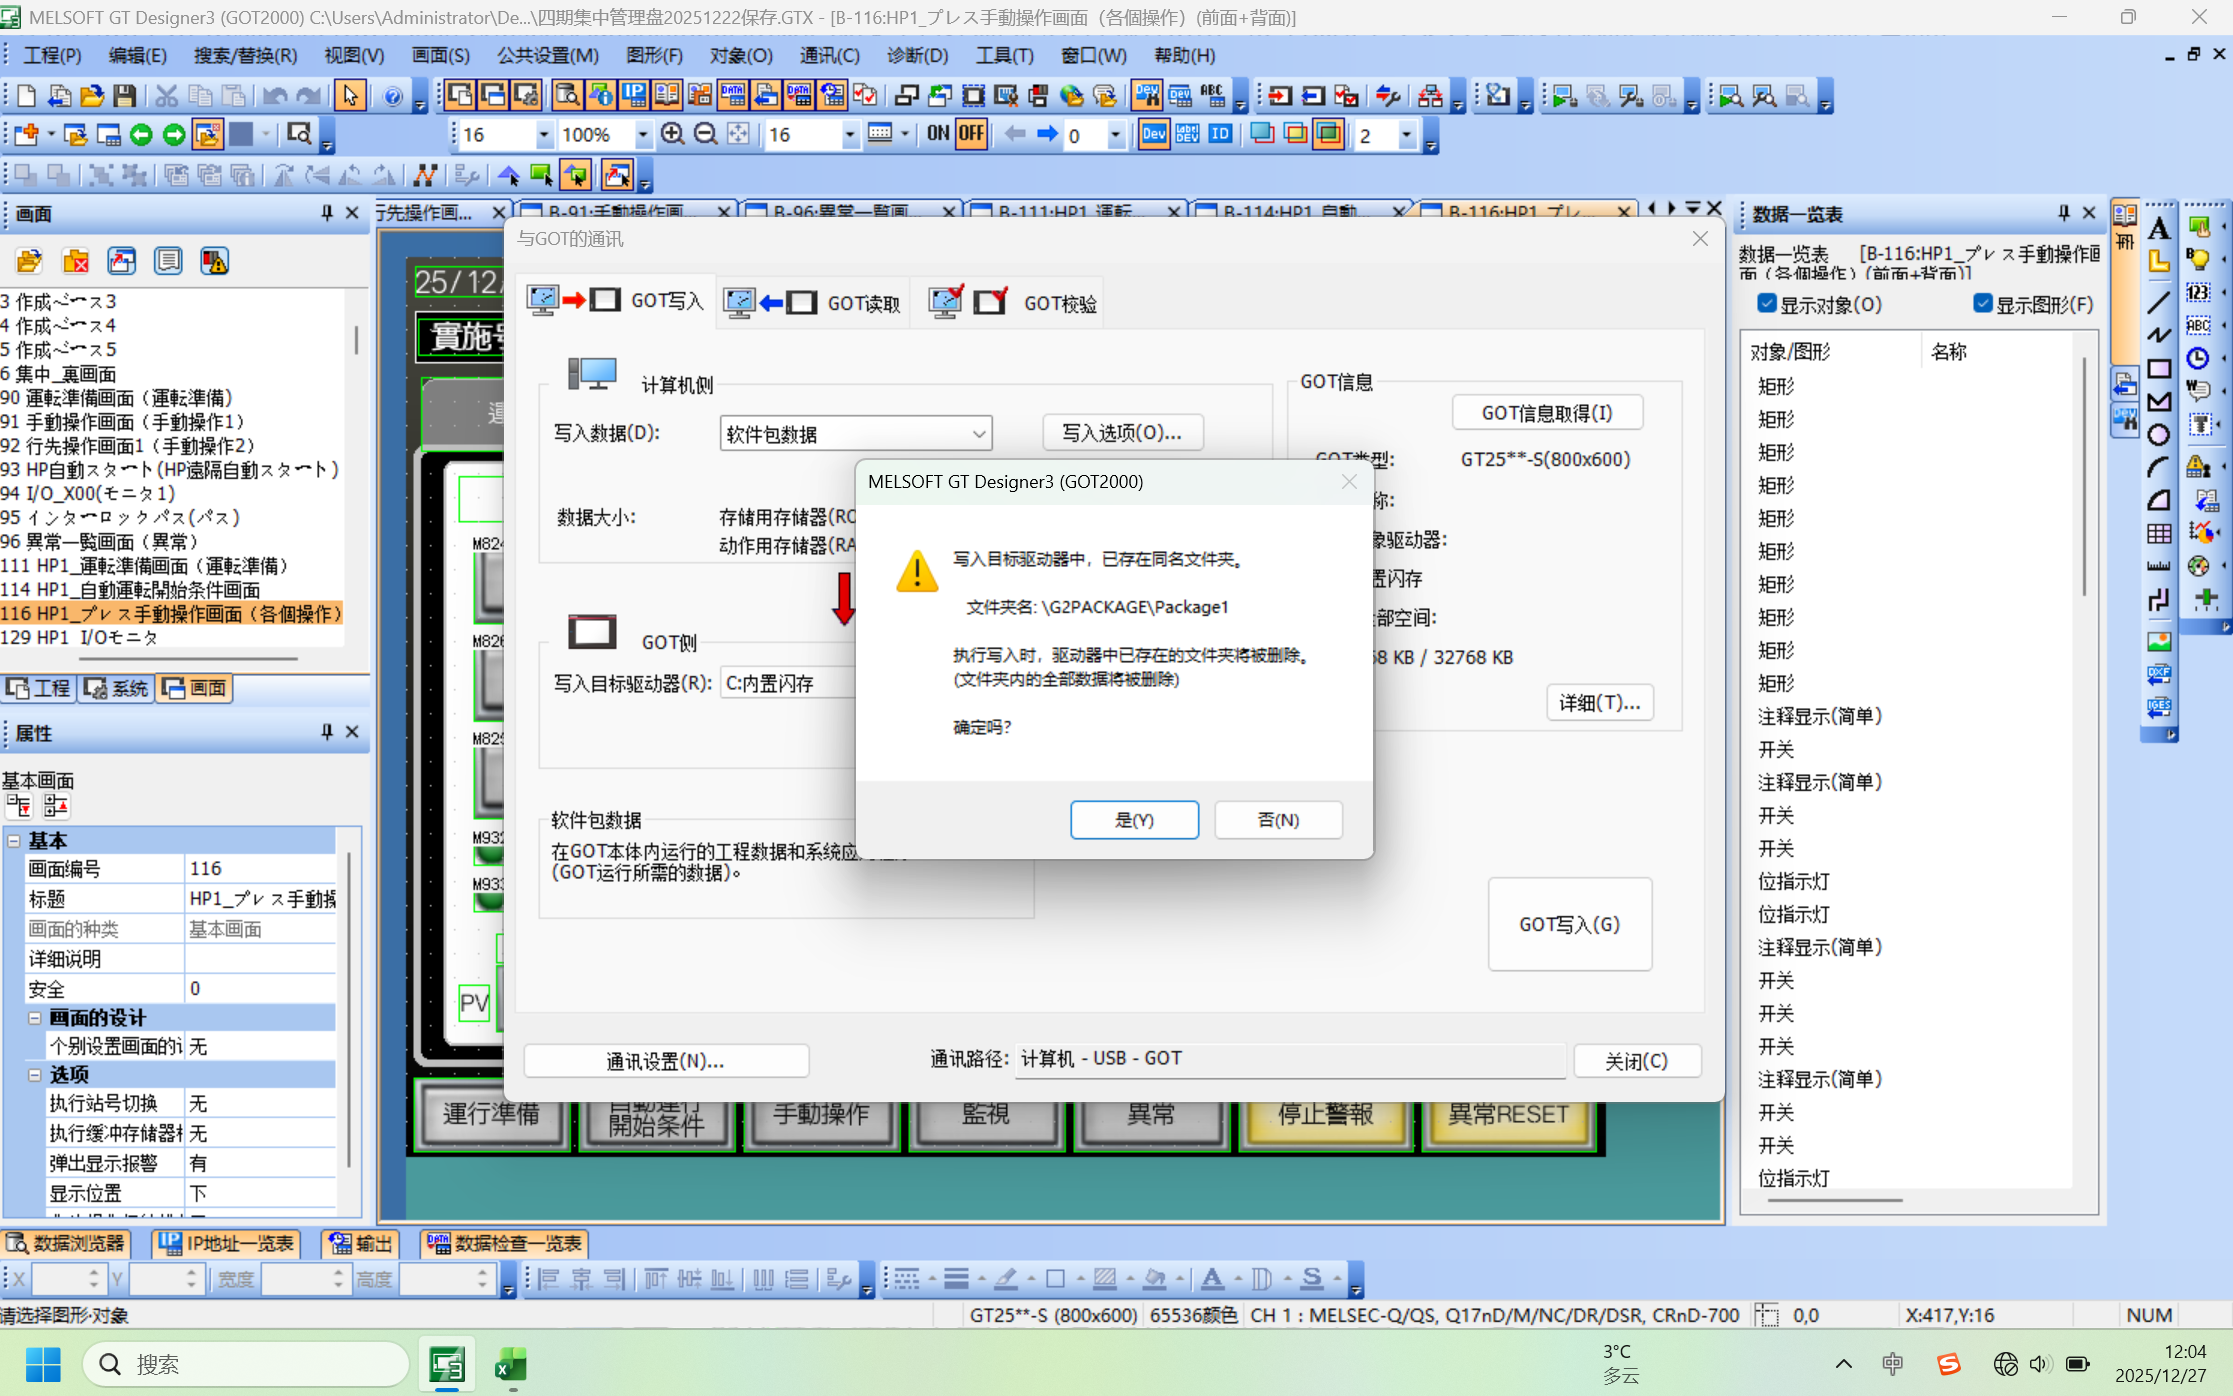Switch to the GOT读取 tab
Screen dimensions: 2233x1396
[x=813, y=302]
